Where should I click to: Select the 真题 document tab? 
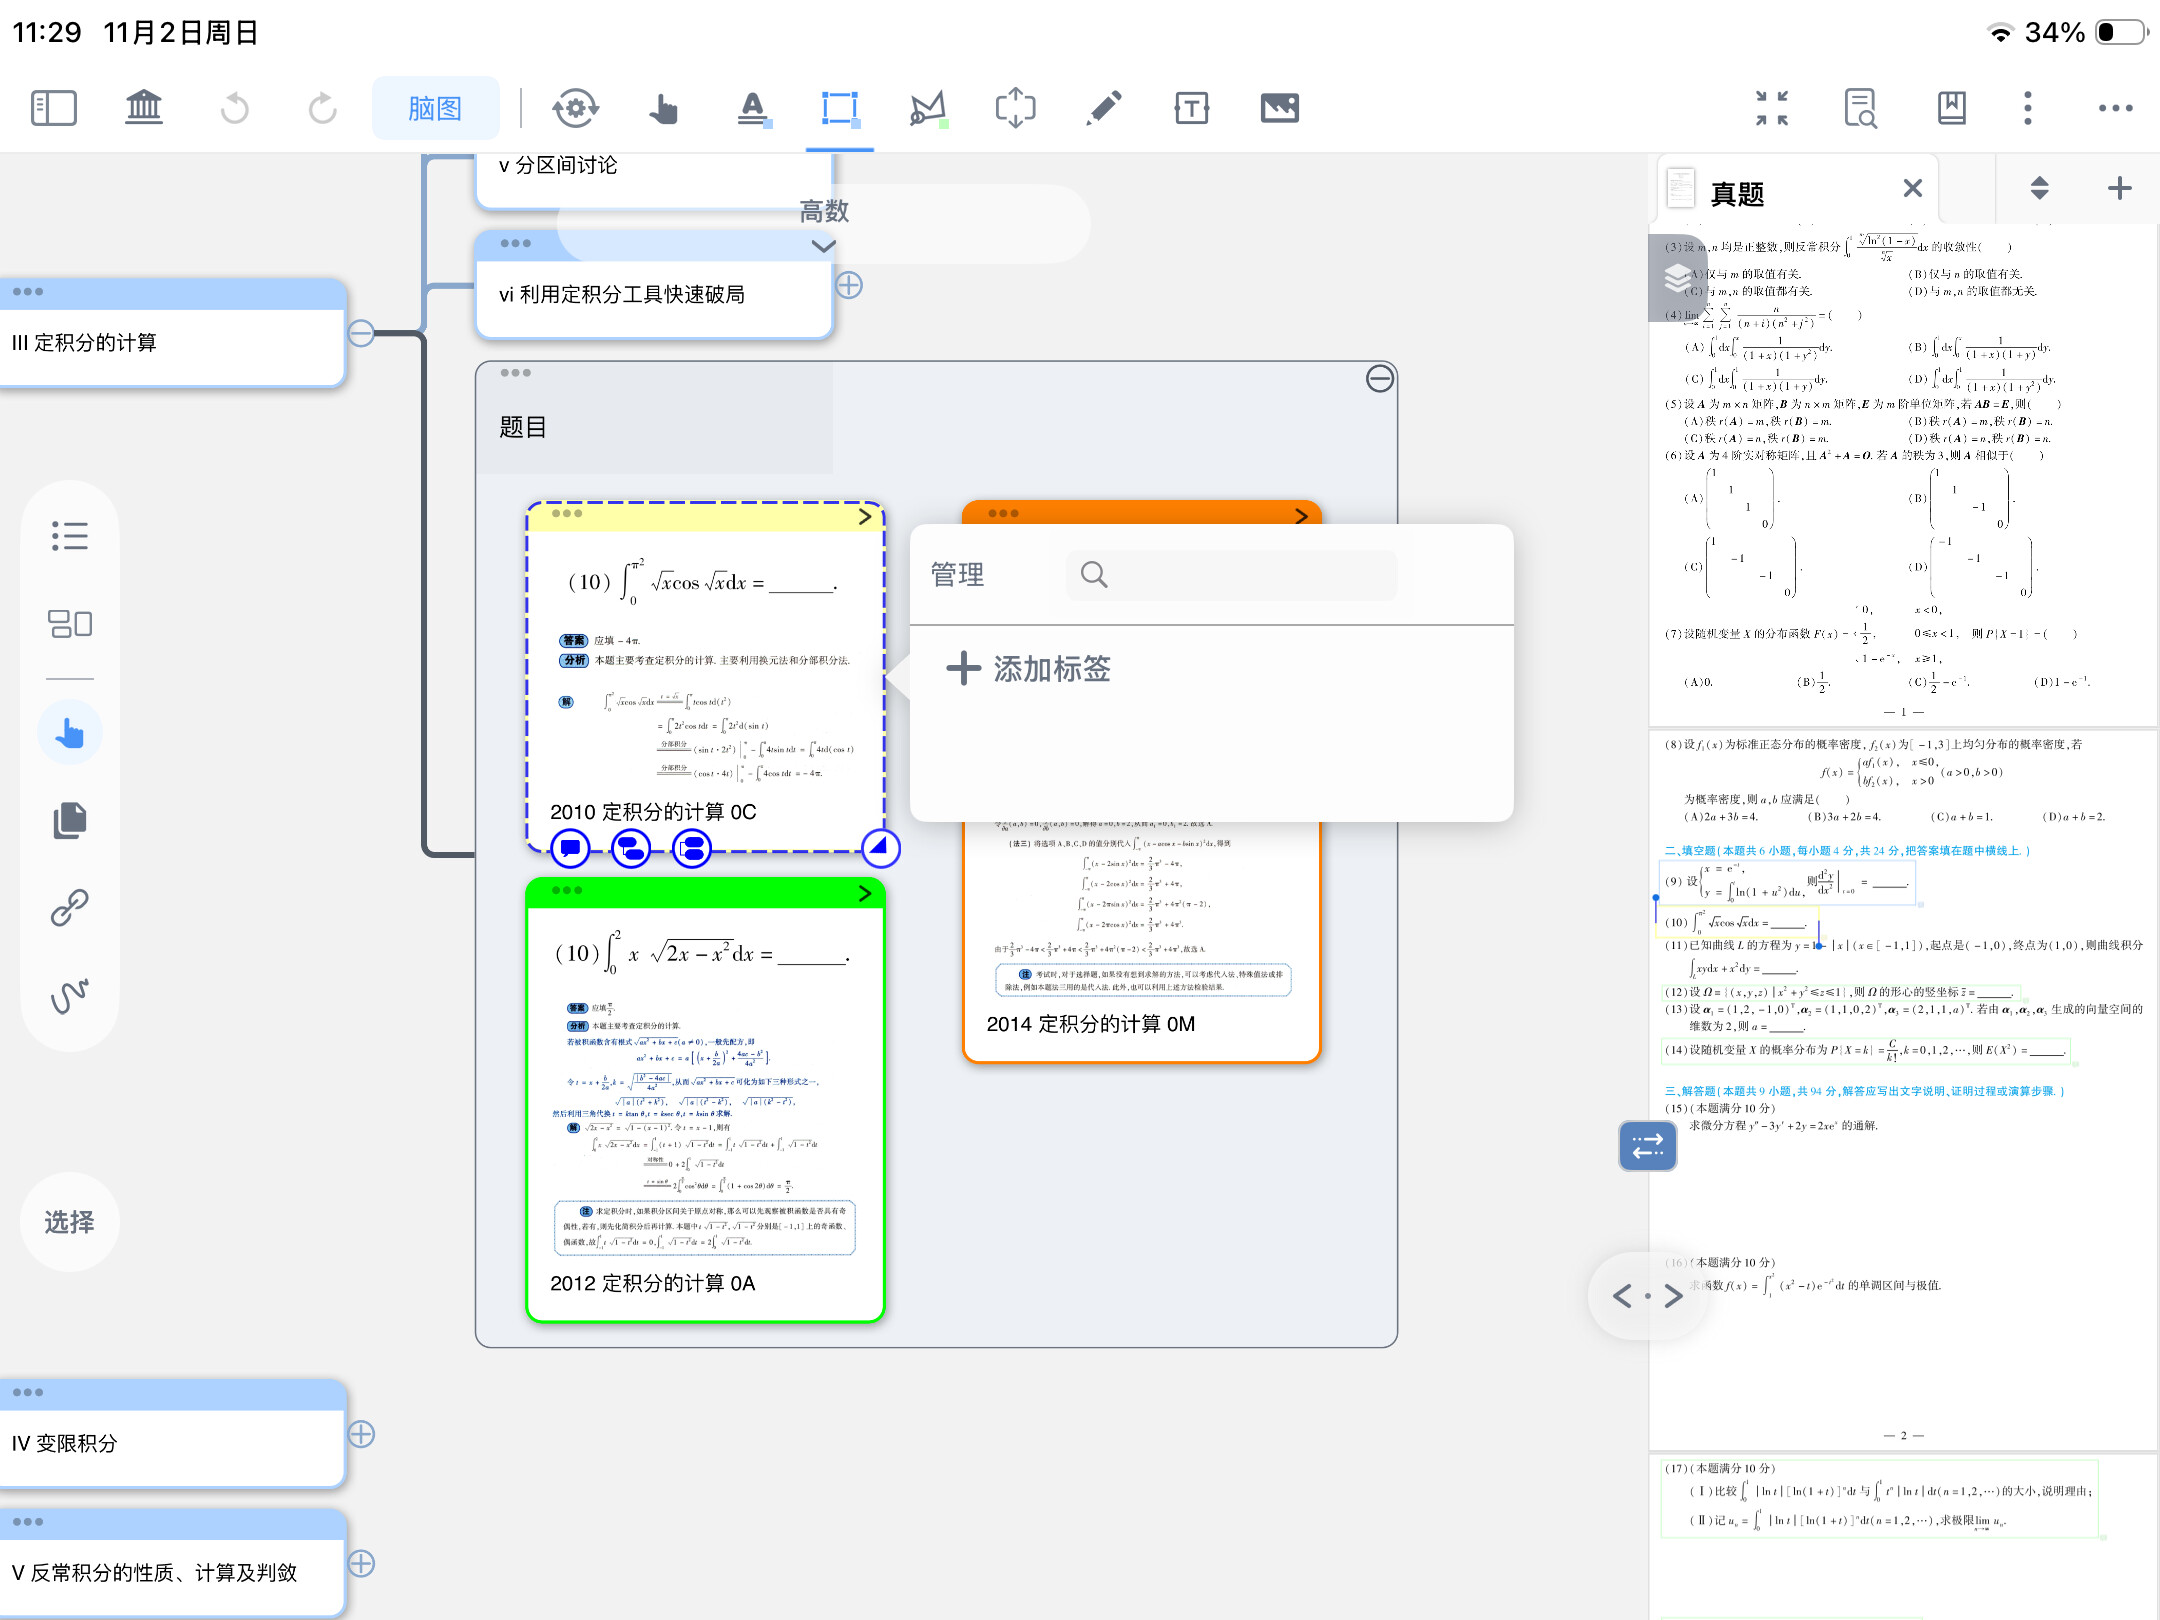click(1737, 193)
